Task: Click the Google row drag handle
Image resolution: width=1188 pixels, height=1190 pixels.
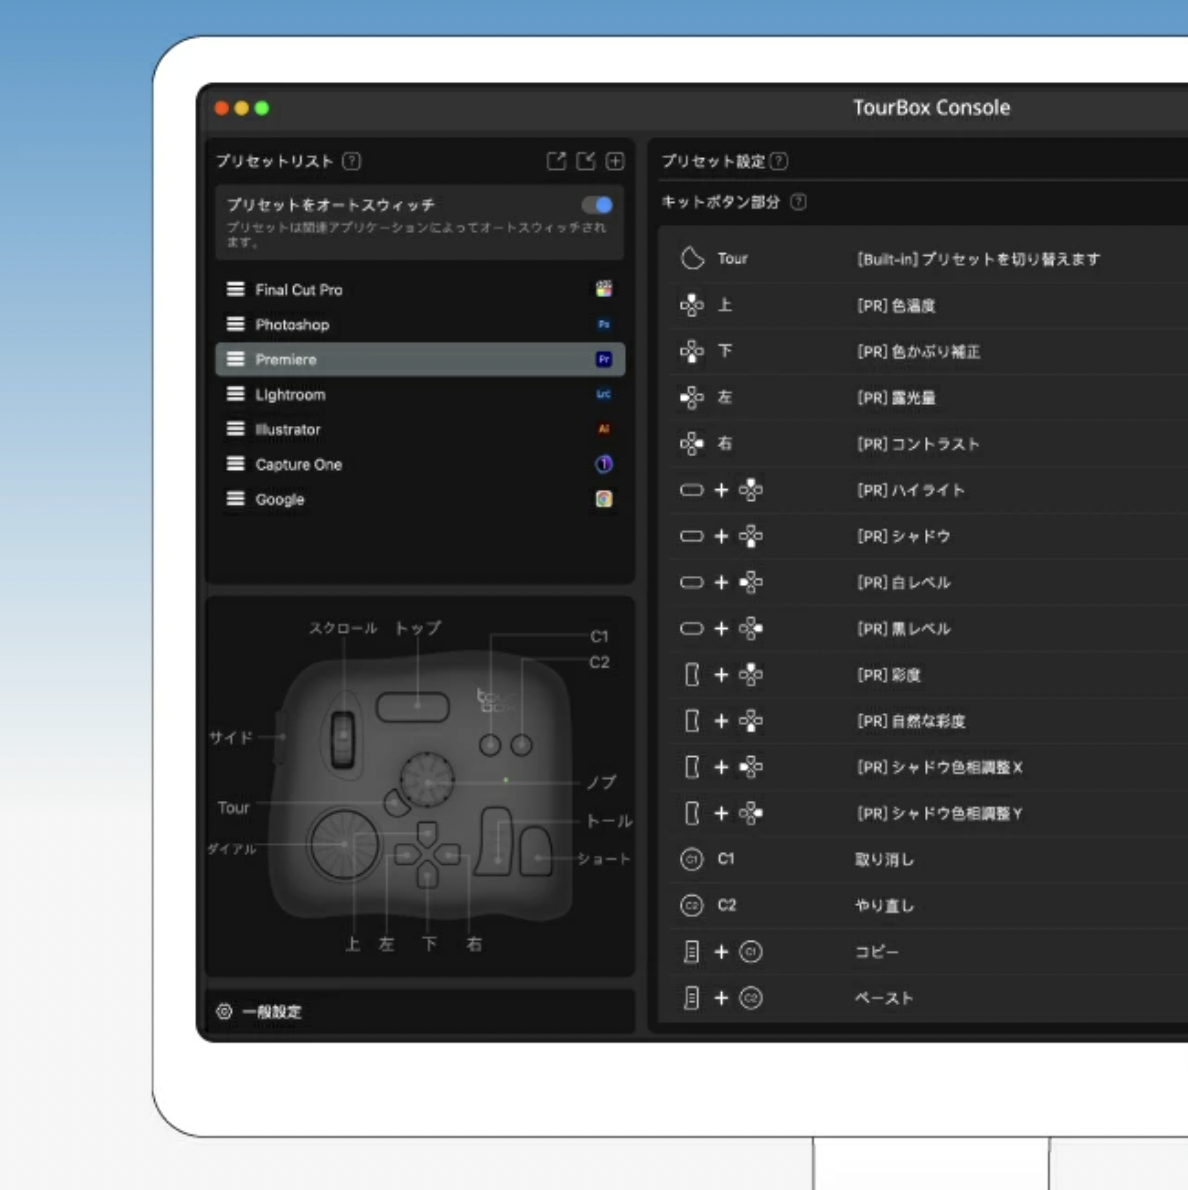Action: coord(235,499)
